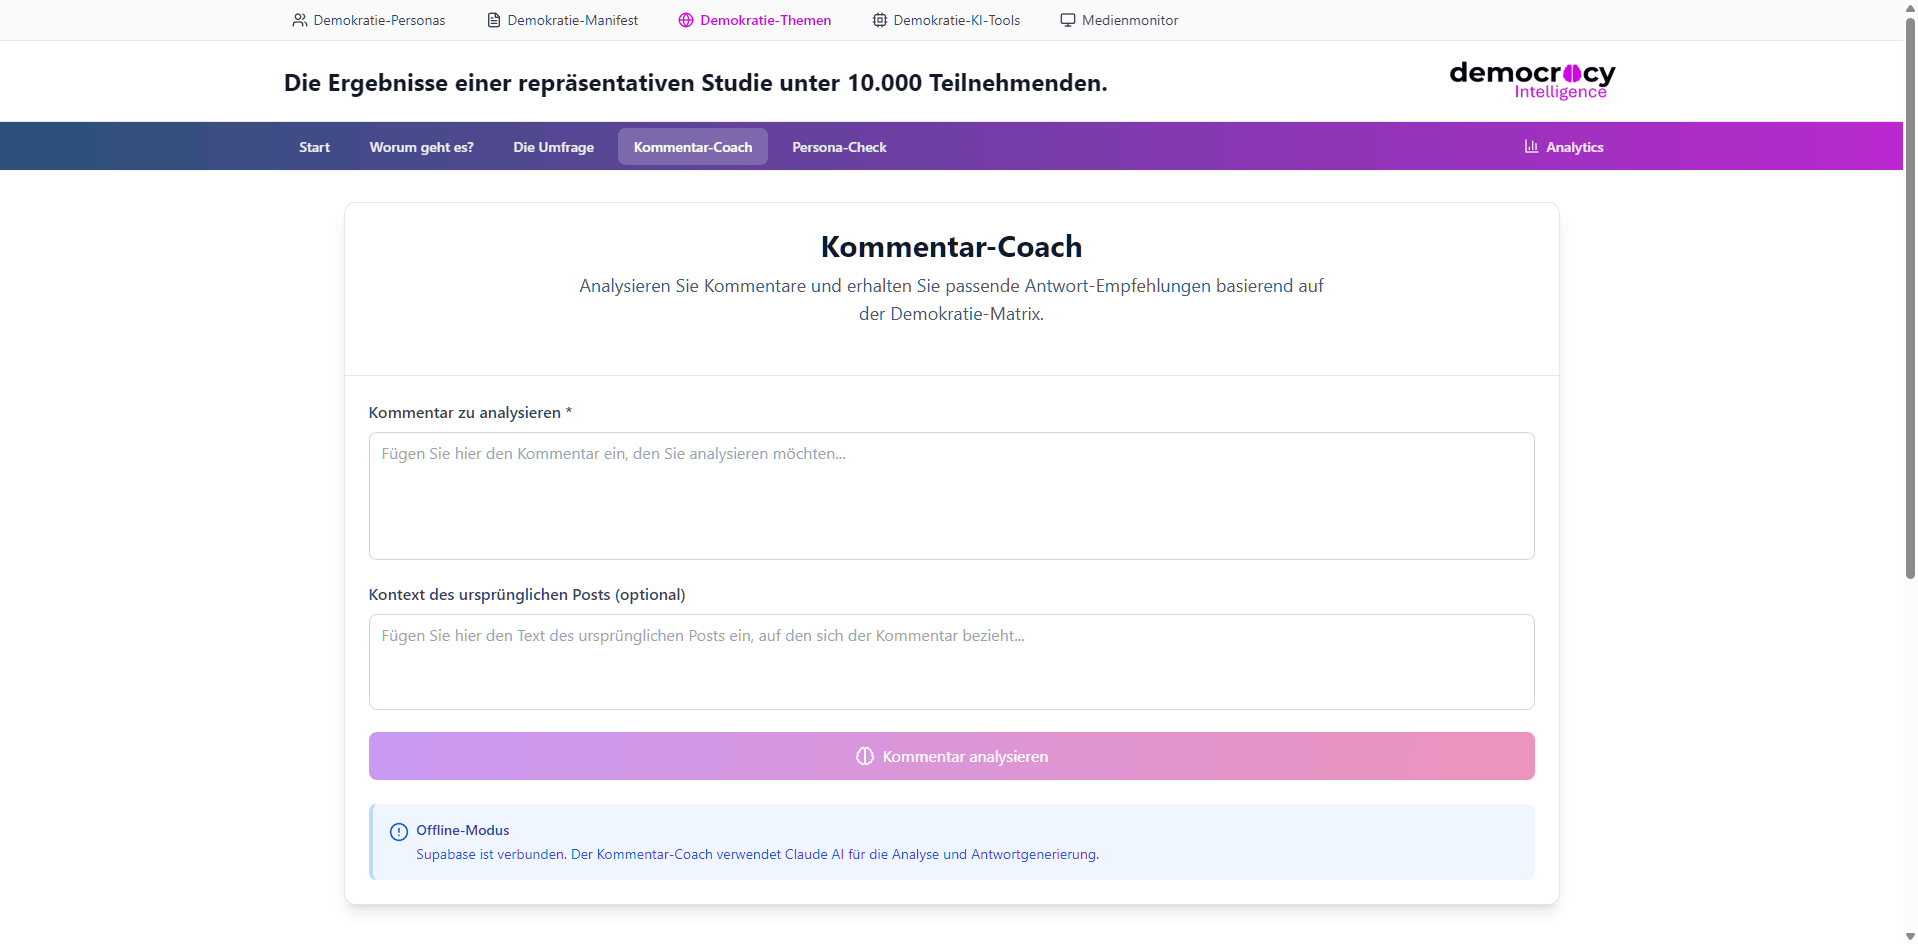This screenshot has height=944, width=1918.
Task: Open the Demokratie-Manifest link
Action: [563, 20]
